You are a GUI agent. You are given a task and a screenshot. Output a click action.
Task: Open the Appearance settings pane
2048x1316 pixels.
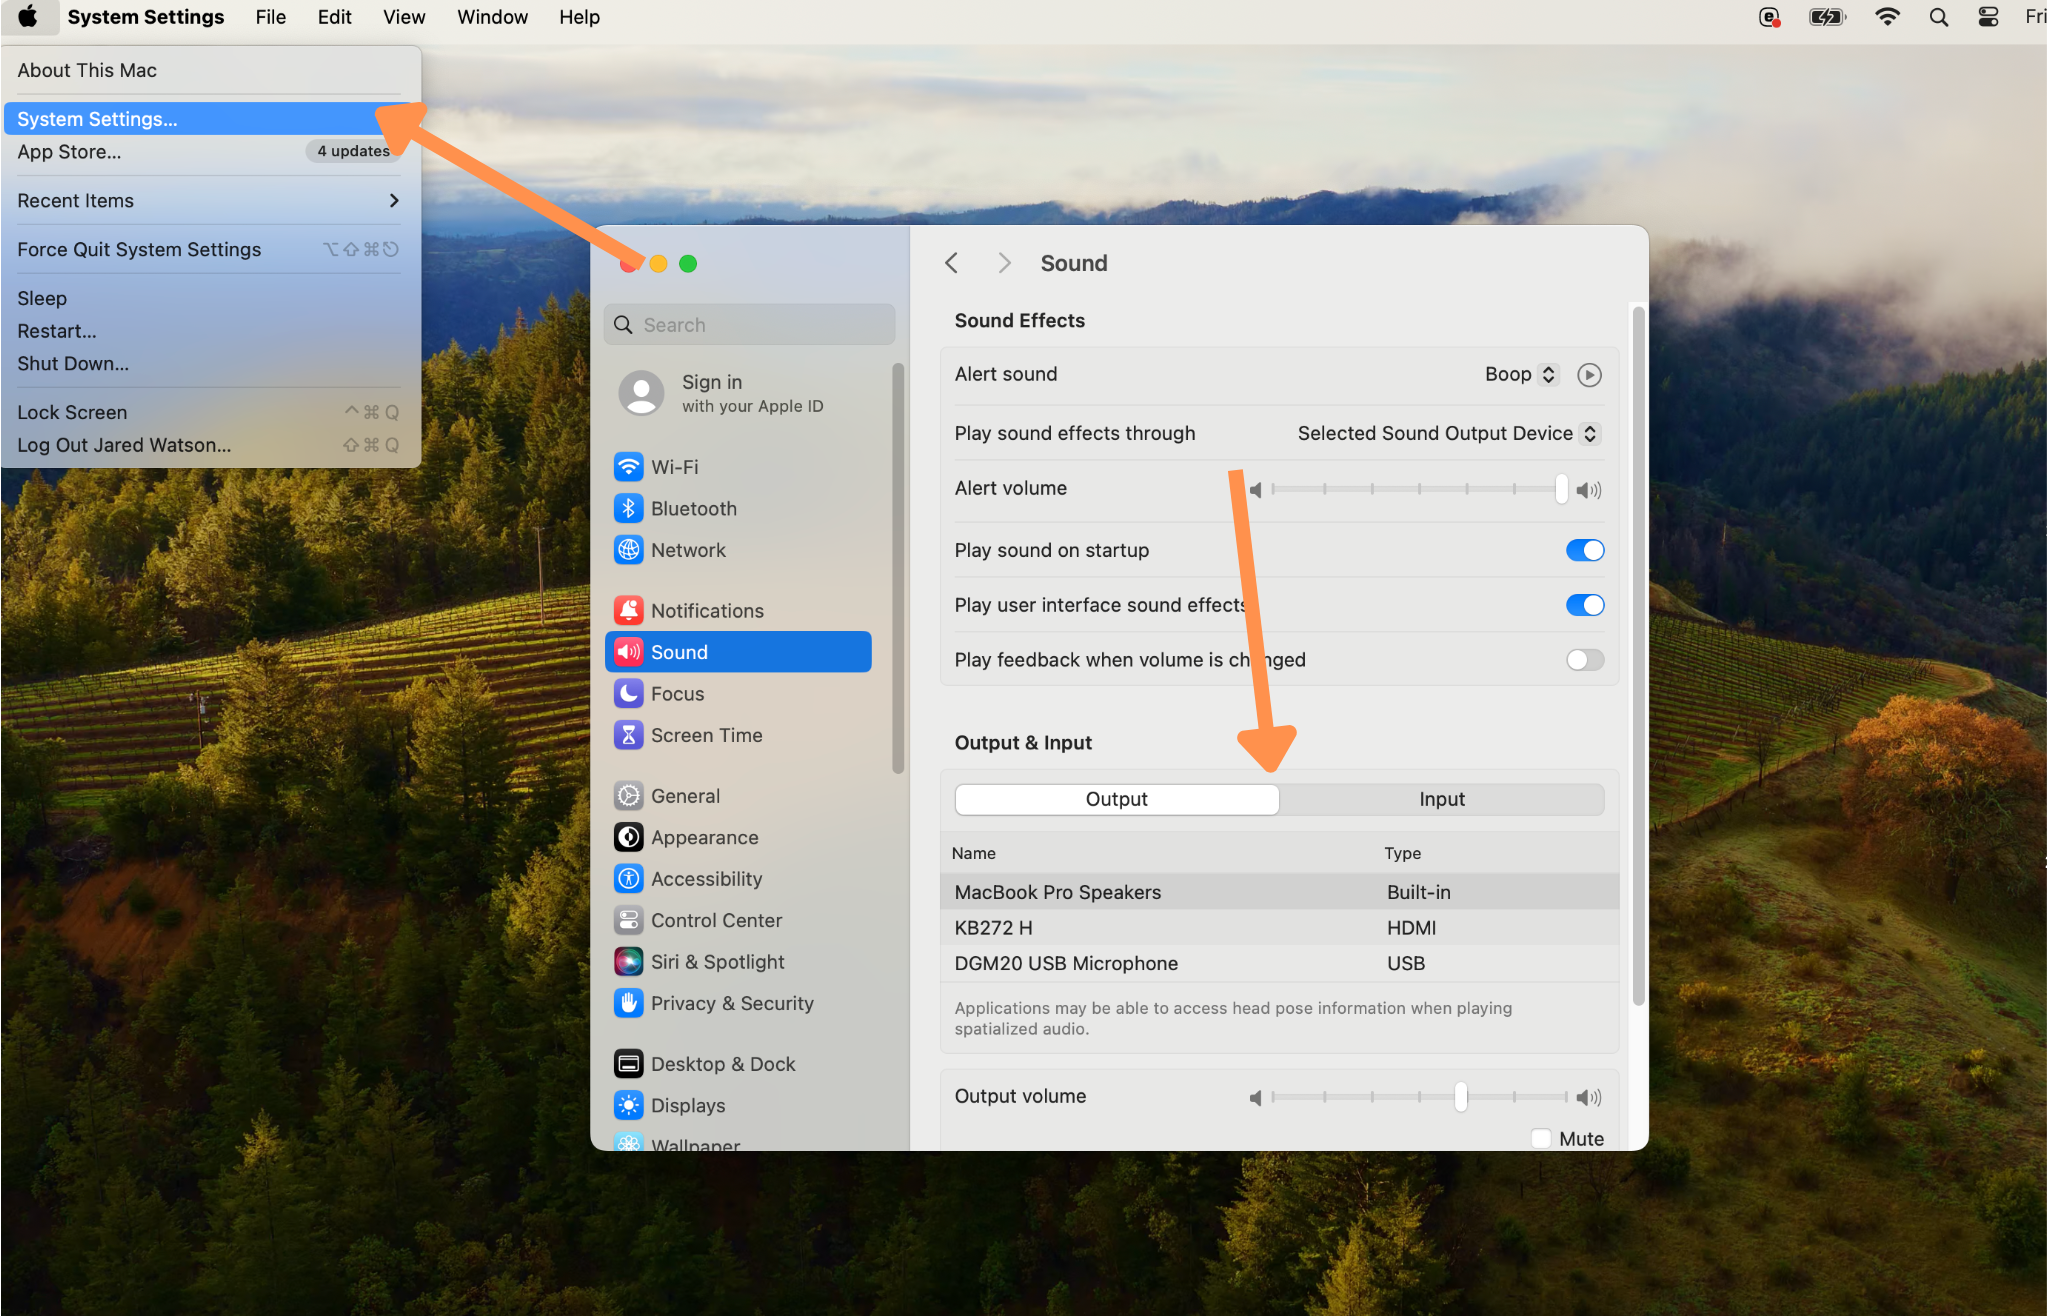click(738, 837)
